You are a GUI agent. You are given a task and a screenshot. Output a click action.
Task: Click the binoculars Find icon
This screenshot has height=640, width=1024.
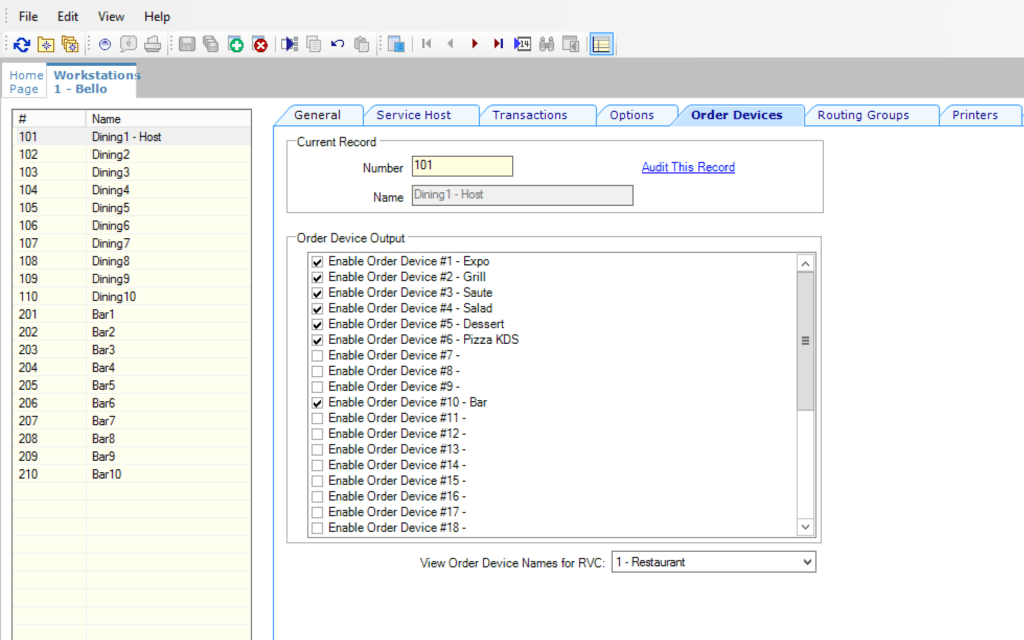[x=547, y=44]
